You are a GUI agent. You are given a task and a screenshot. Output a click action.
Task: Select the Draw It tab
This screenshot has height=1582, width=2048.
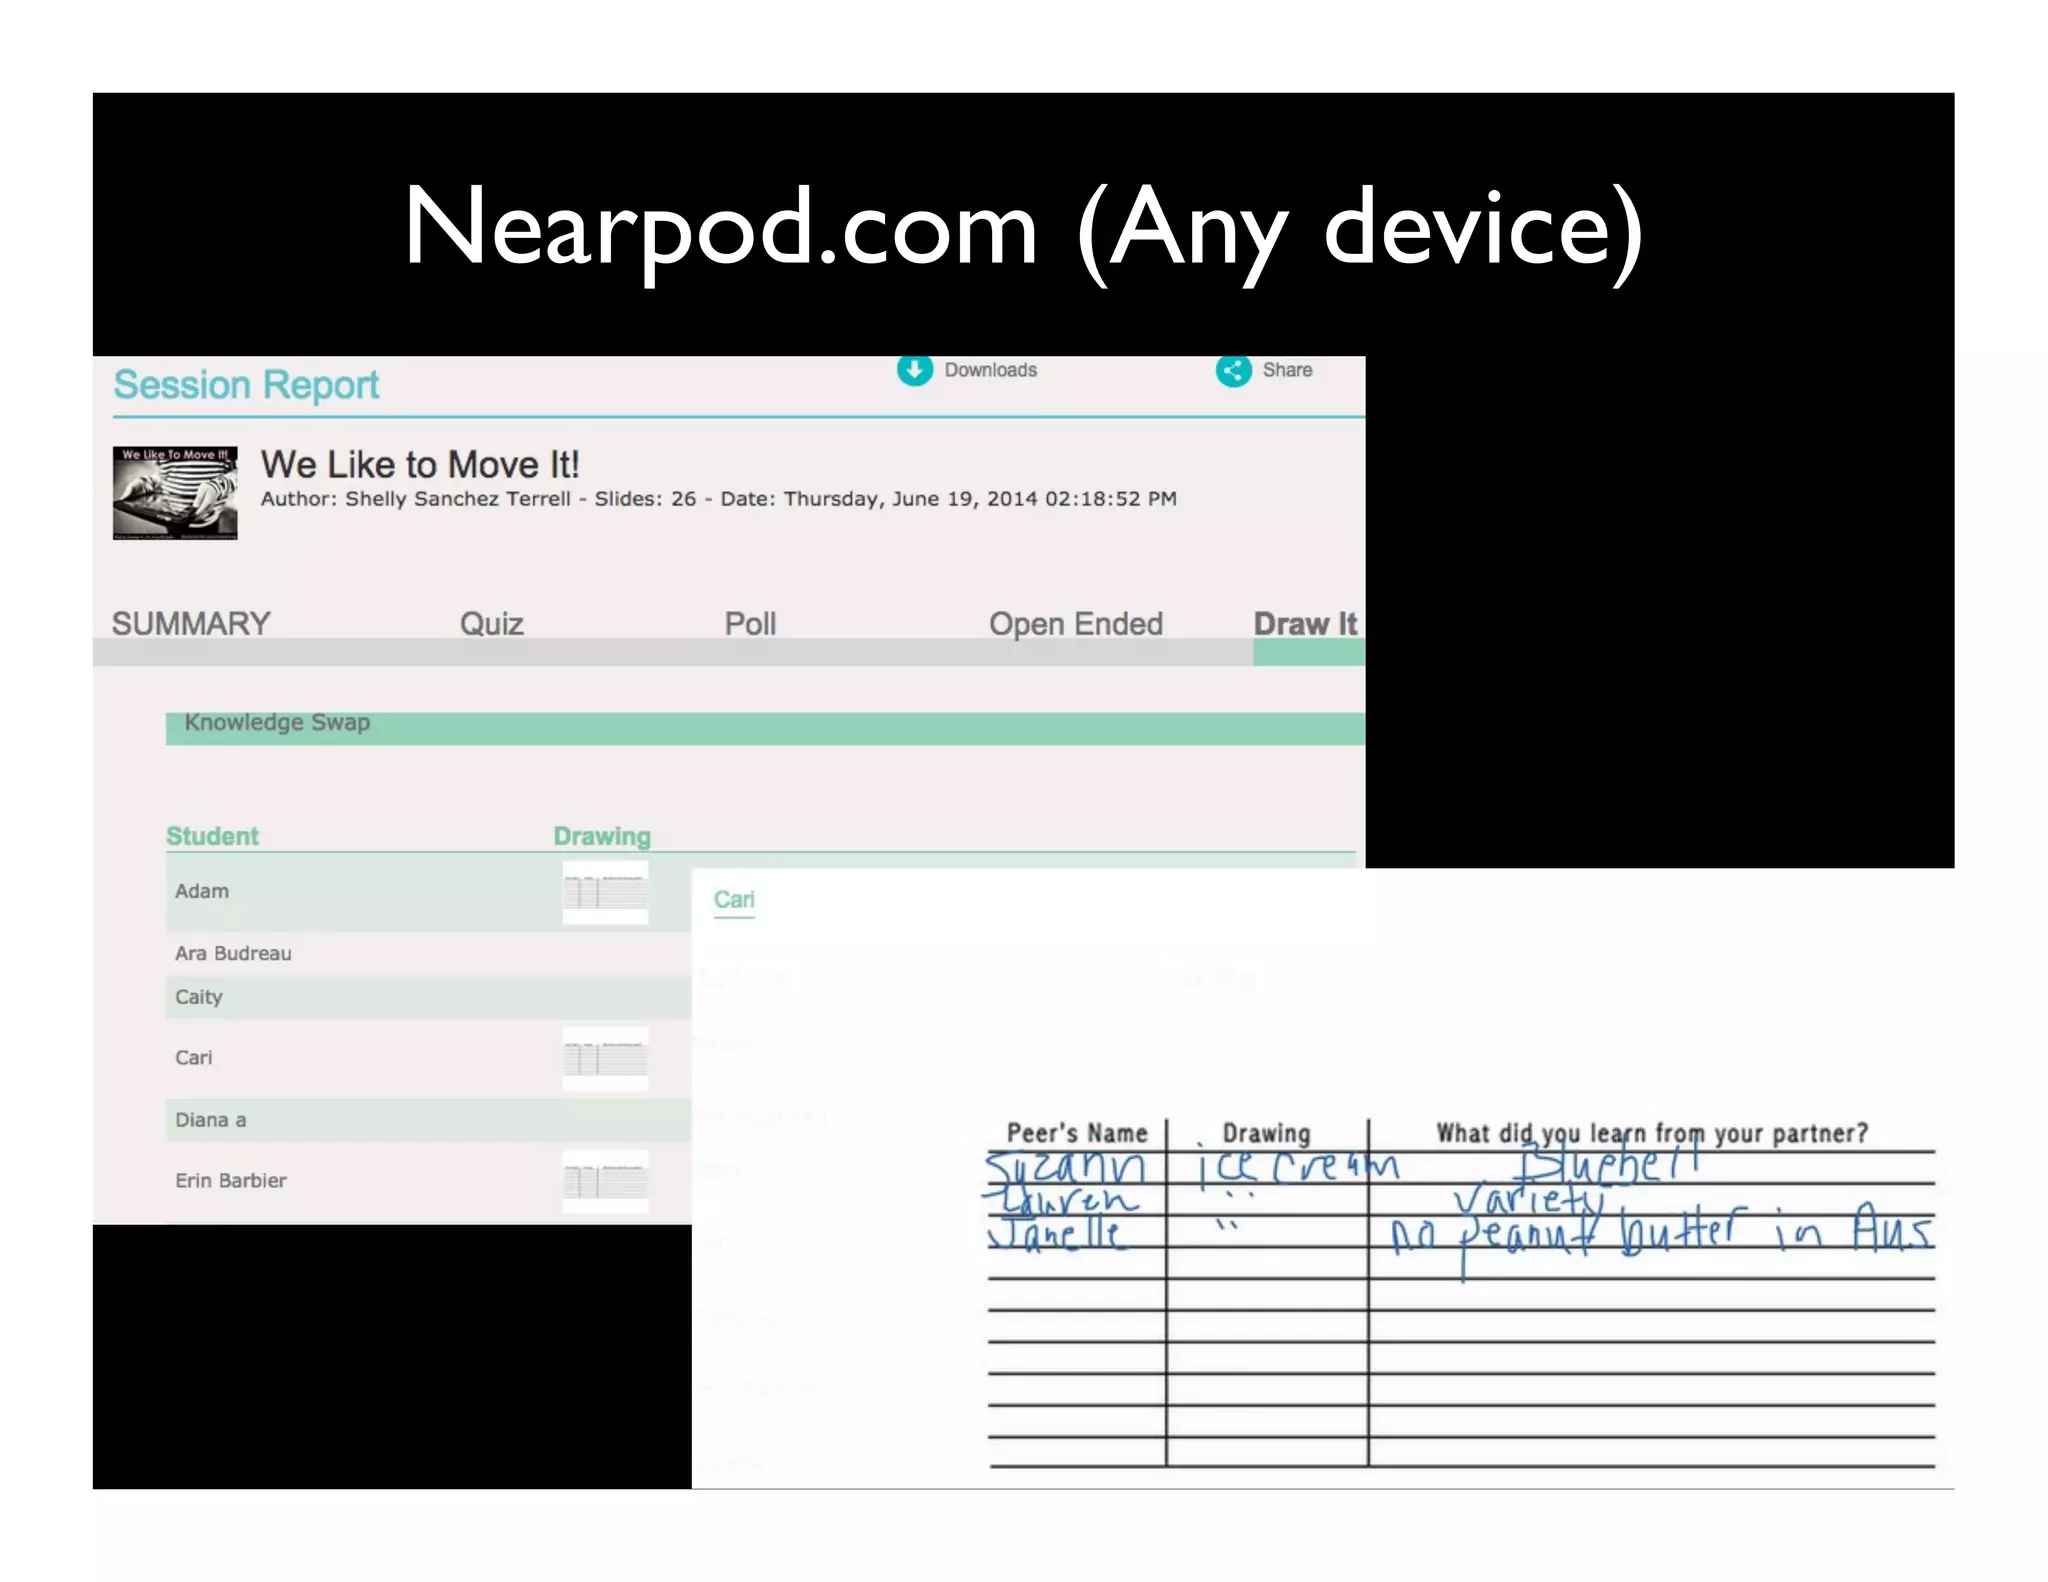[1304, 624]
